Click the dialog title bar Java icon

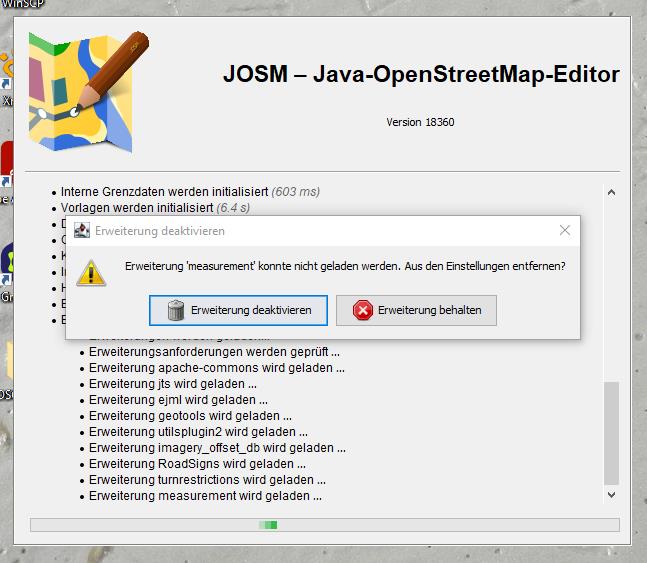click(x=82, y=231)
